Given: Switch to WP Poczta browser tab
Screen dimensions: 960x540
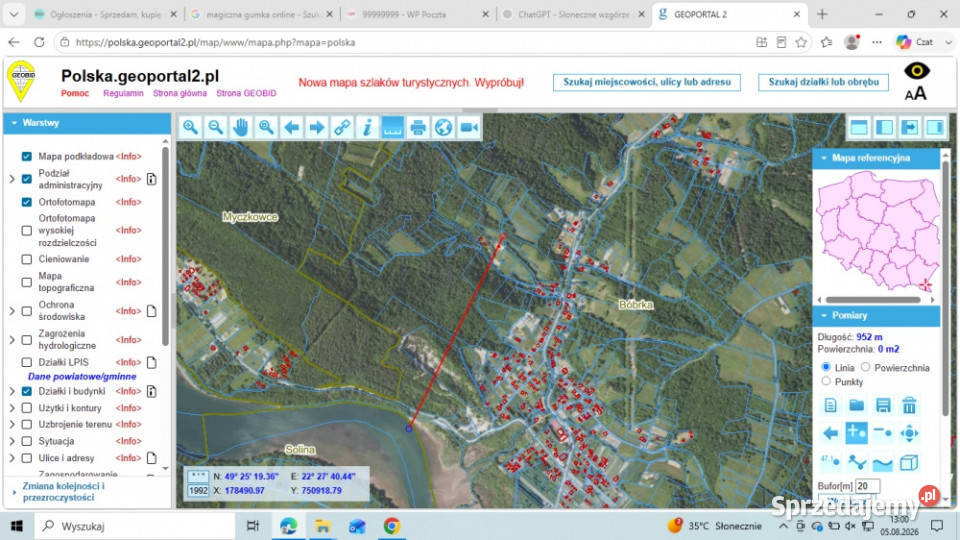Looking at the screenshot, I should (416, 14).
